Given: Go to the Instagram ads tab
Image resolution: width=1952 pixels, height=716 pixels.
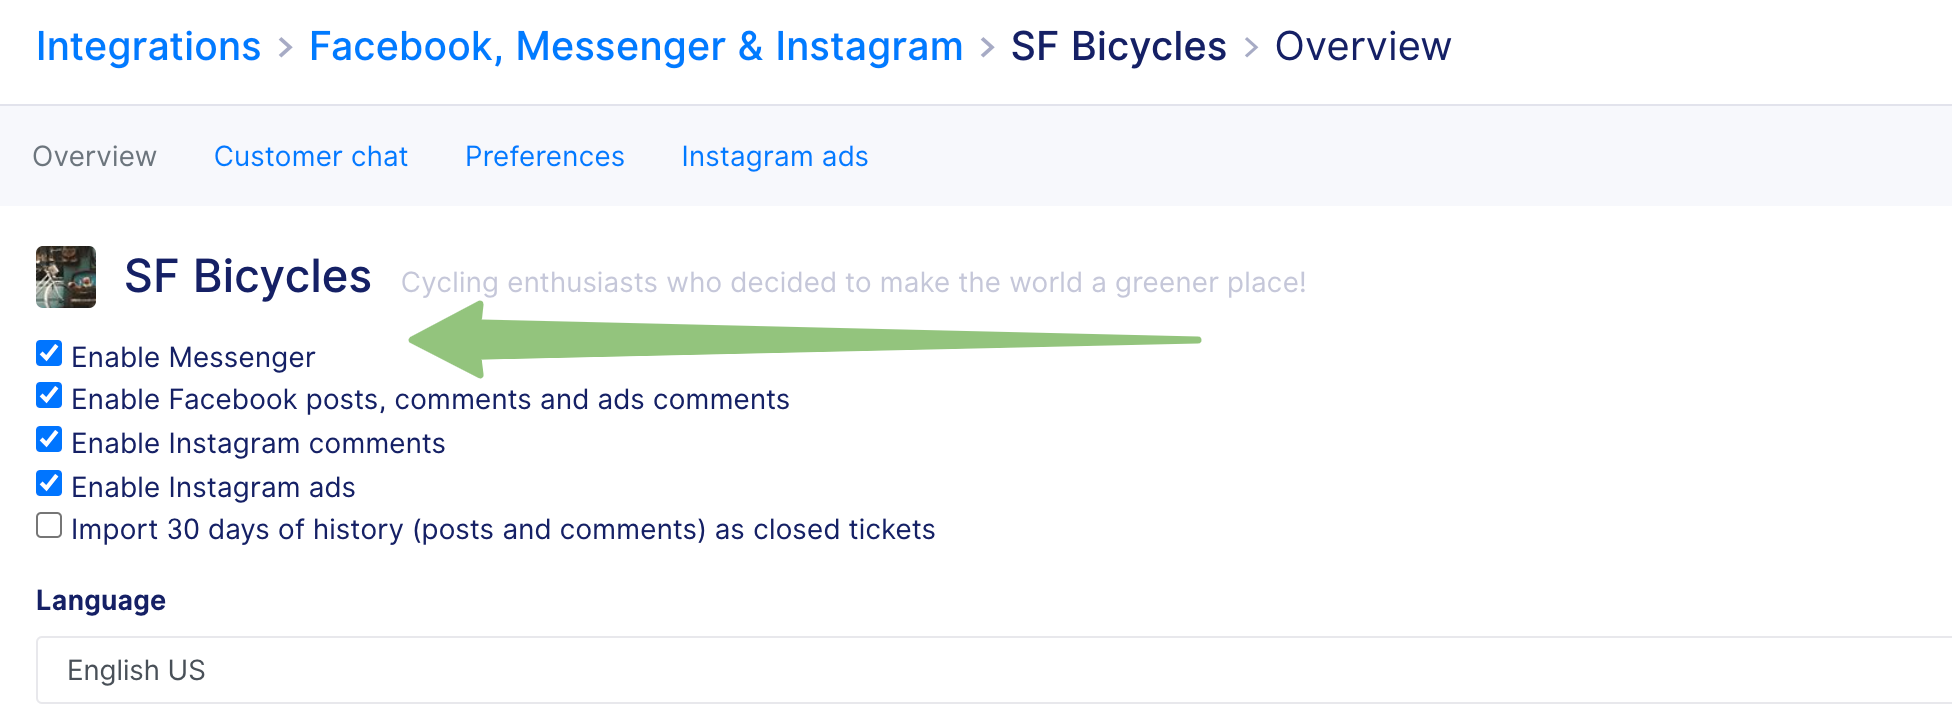Looking at the screenshot, I should (x=775, y=157).
